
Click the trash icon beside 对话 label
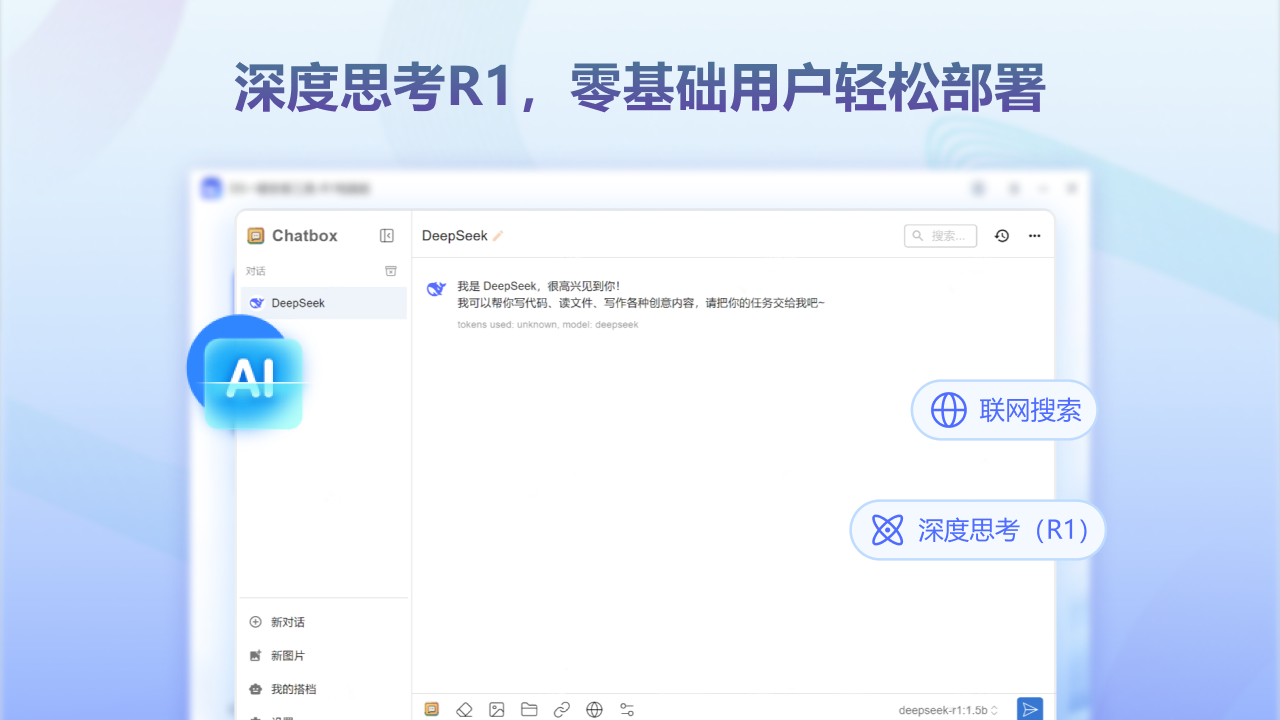pyautogui.click(x=389, y=271)
